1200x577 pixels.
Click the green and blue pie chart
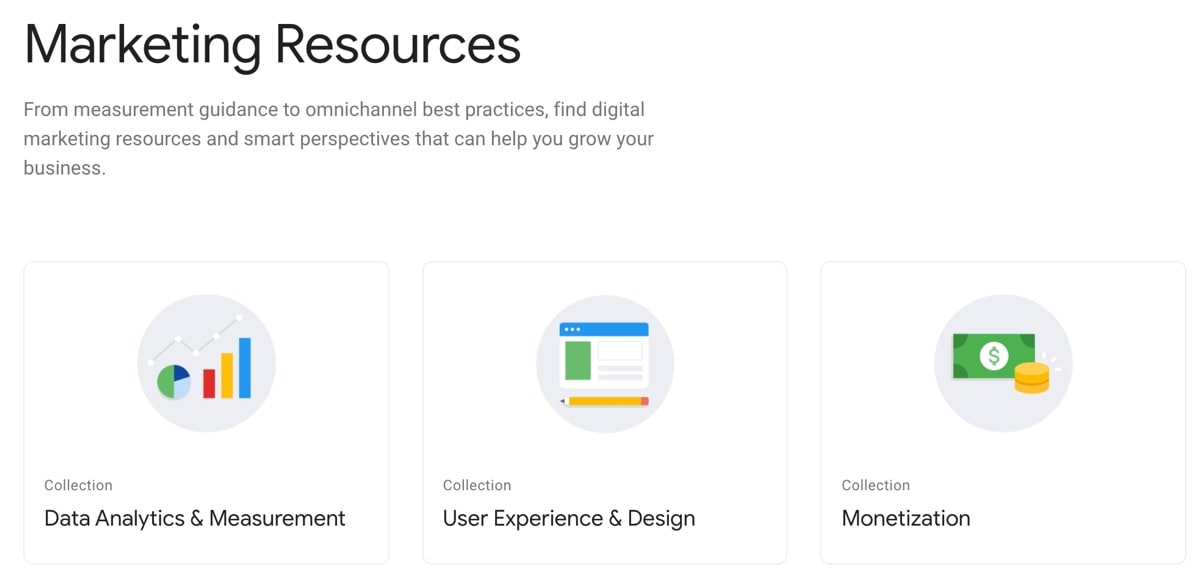pos(174,381)
